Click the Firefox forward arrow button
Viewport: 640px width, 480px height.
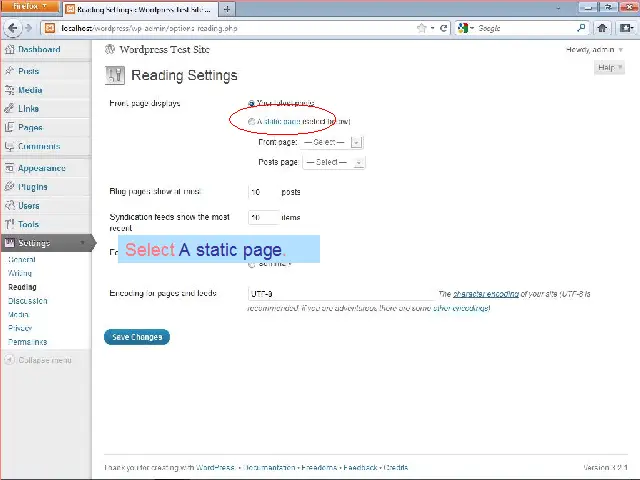click(x=28, y=28)
